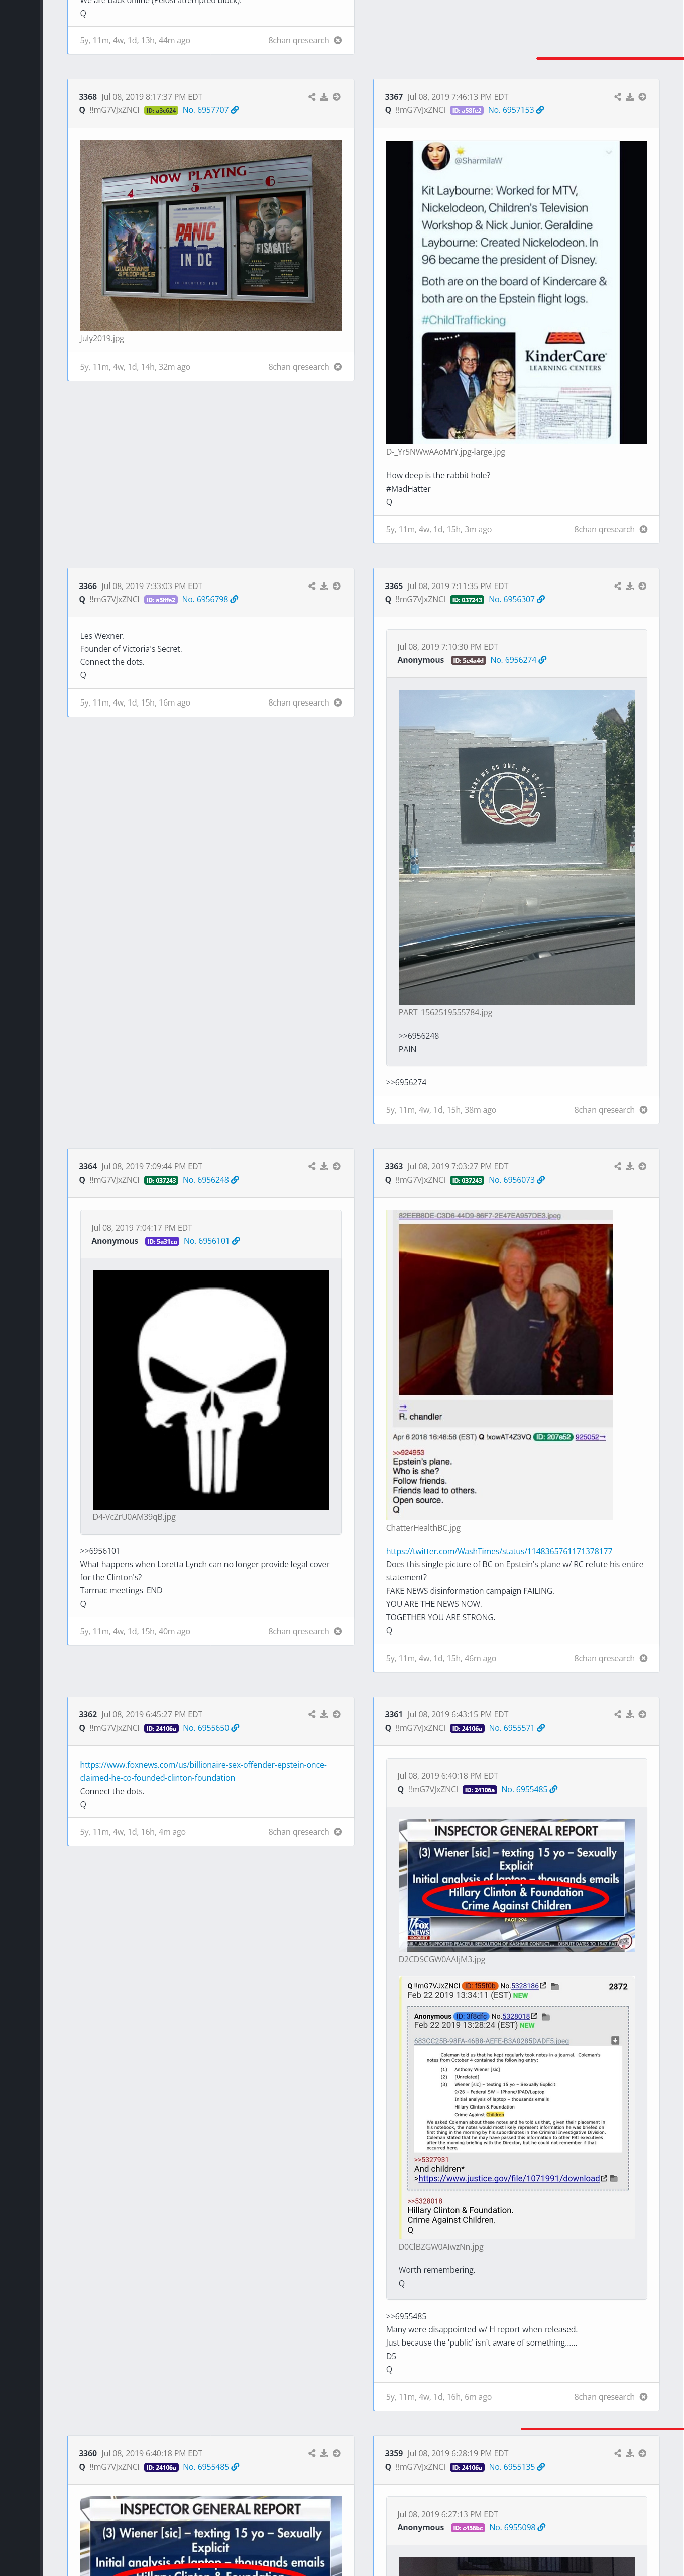Share post 3368

[x=312, y=97]
